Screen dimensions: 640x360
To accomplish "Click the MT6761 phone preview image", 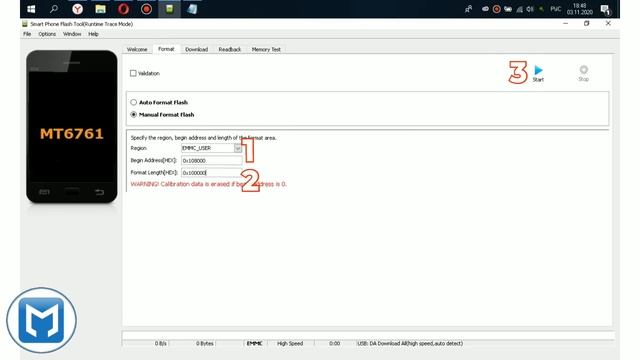I will (71, 127).
